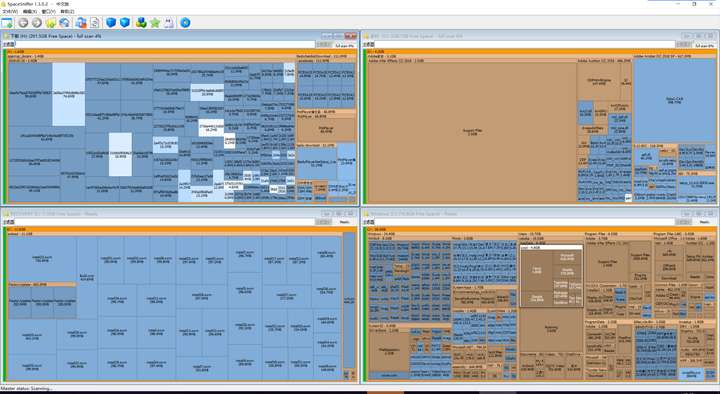Screen dimensions: 720x394
Task: Click the filter button in top-right scan window
Action: [x=683, y=45]
